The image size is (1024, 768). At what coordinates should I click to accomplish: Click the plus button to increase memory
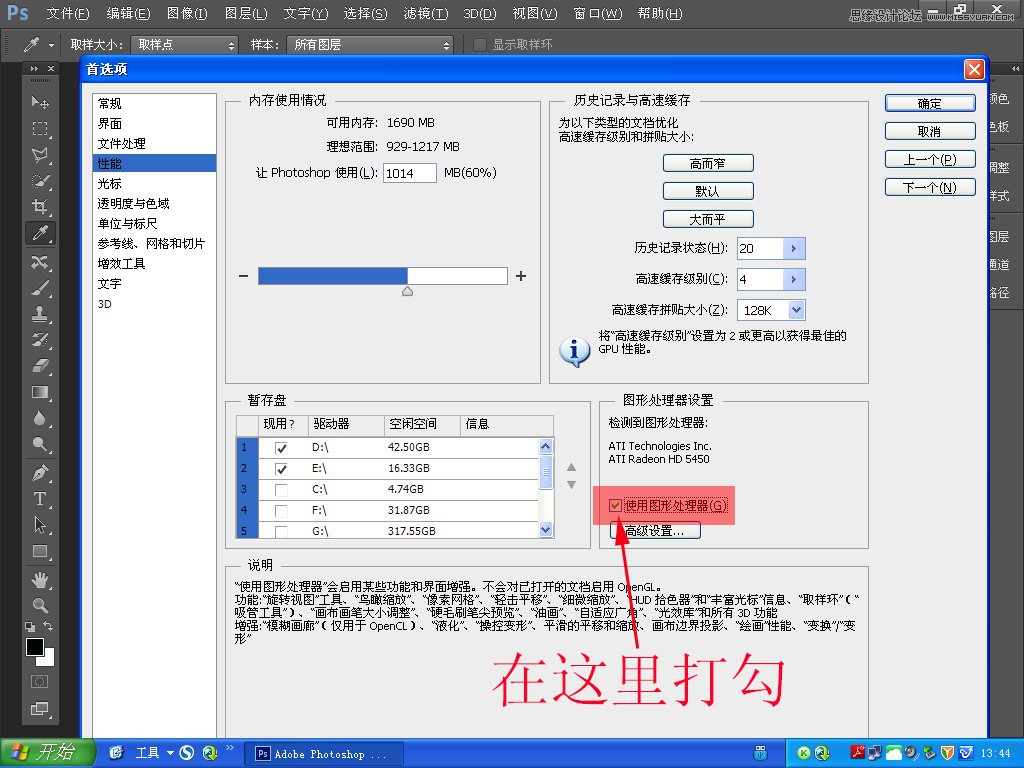point(520,276)
